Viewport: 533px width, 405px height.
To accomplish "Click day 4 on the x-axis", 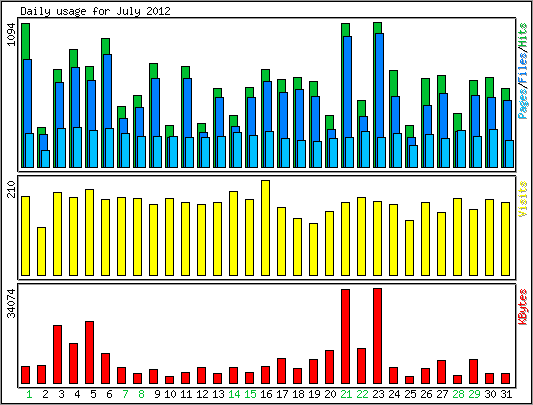I will pyautogui.click(x=77, y=394).
